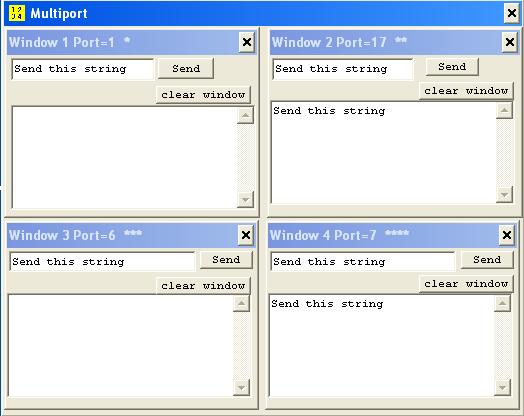Focus the Window 2 send text field
This screenshot has width=524, height=416.
[x=343, y=69]
